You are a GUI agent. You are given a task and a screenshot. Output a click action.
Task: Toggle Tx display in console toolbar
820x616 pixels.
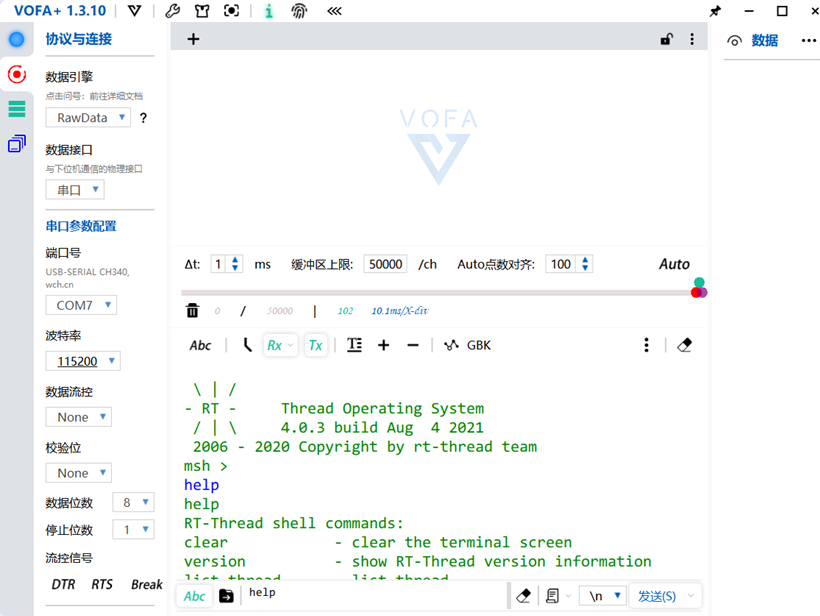(x=316, y=344)
